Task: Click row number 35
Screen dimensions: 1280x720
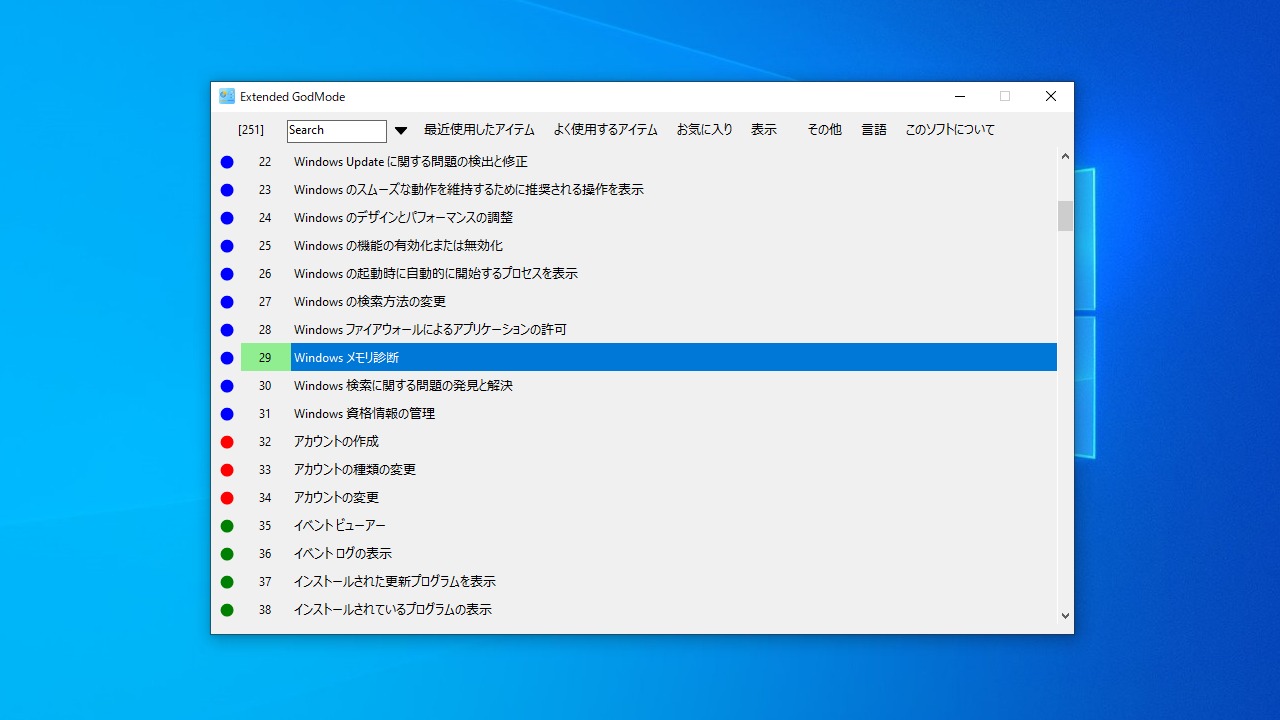Action: tap(265, 526)
